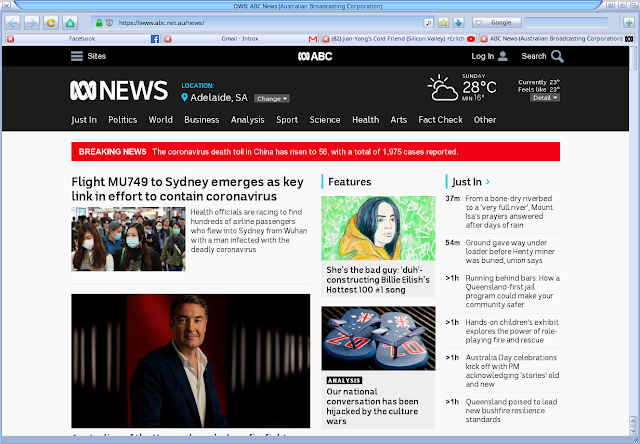Open the Politics section
This screenshot has height=444, width=640.
(x=122, y=120)
